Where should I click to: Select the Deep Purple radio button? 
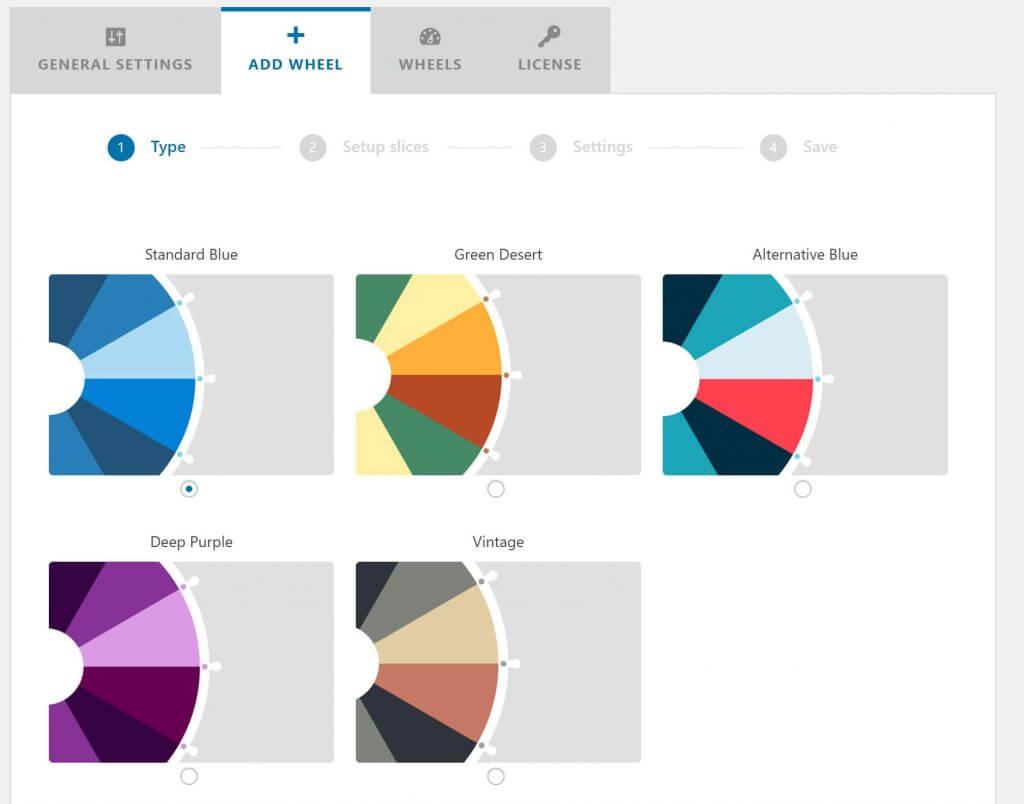tap(191, 775)
